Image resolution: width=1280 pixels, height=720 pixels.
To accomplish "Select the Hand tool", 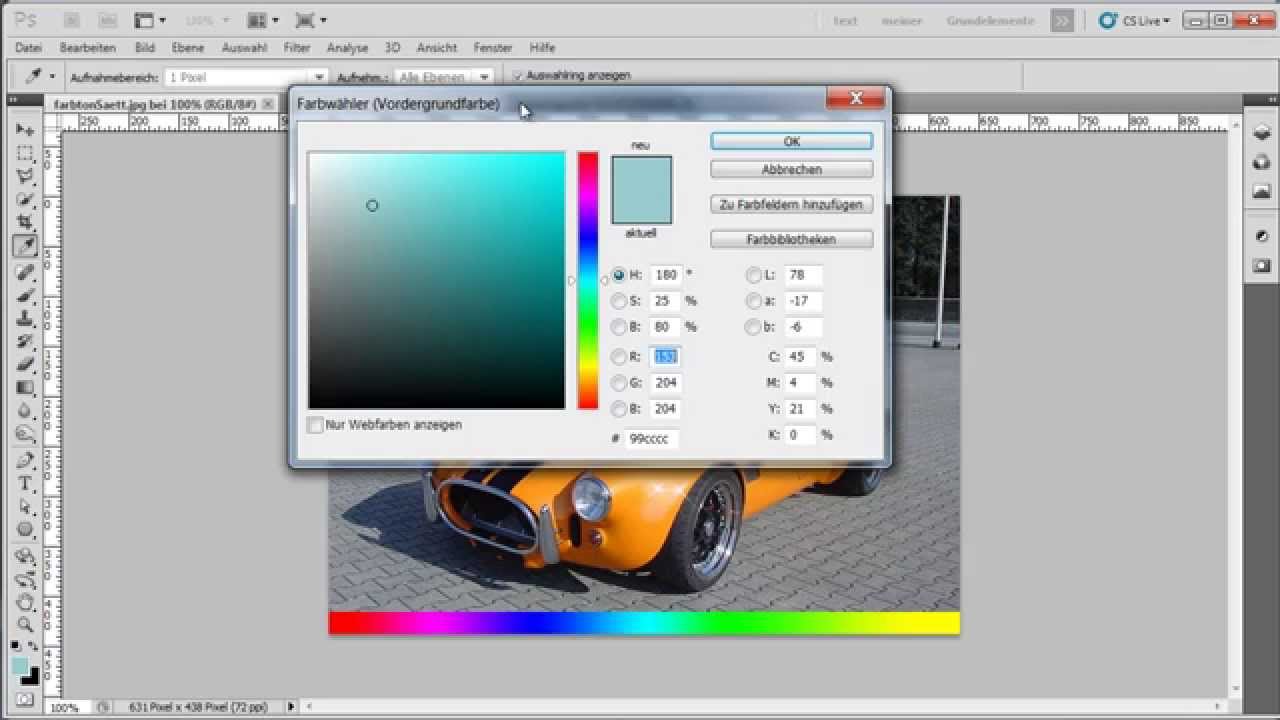I will [25, 602].
